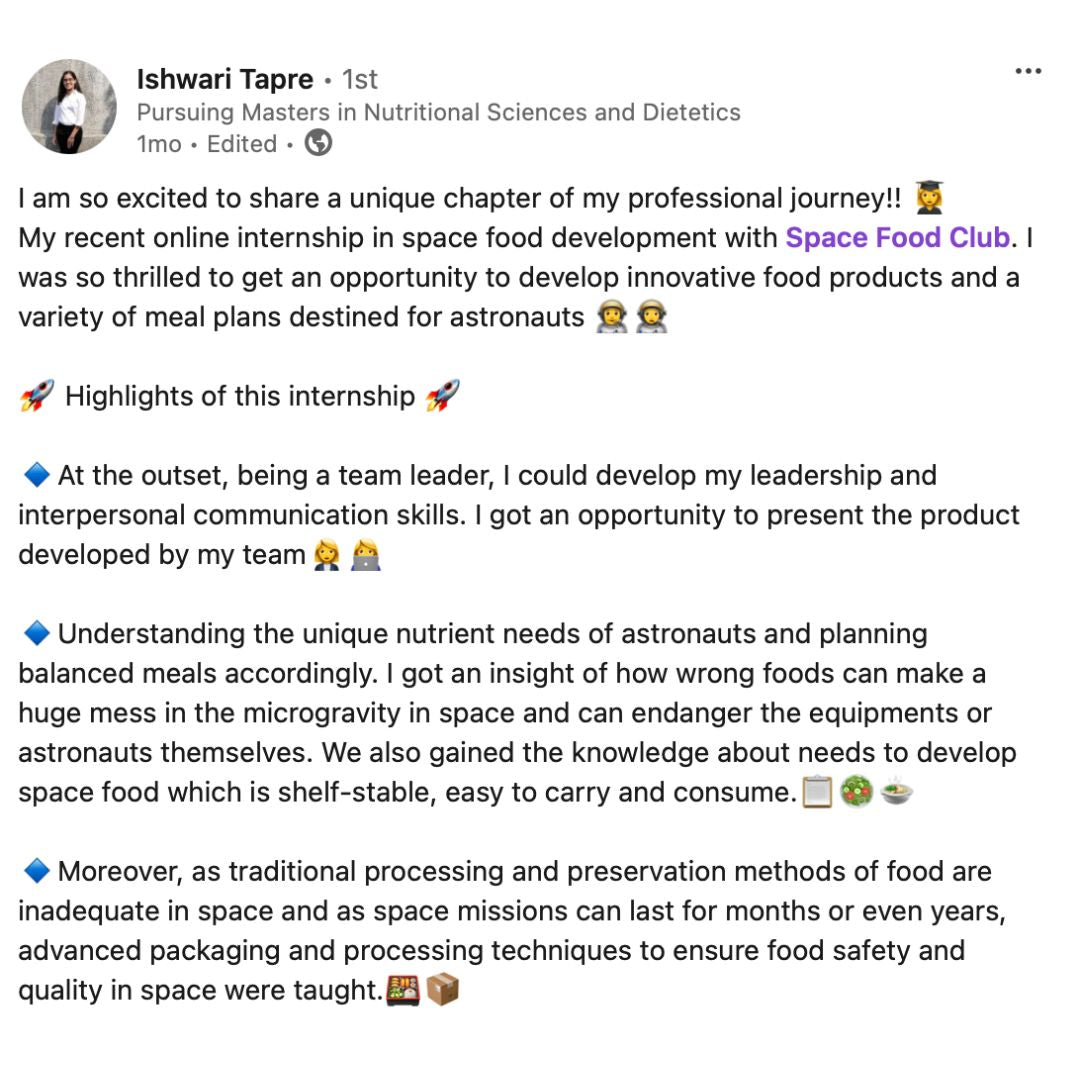Click the cardboard package emoji
The width and height of the screenshot is (1080, 1080).
click(x=442, y=991)
